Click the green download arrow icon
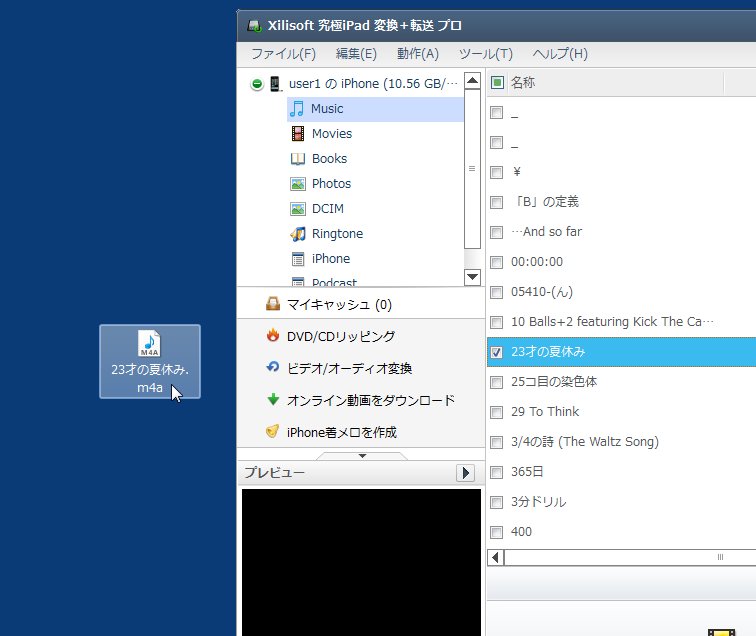This screenshot has height=636, width=756. coord(273,399)
